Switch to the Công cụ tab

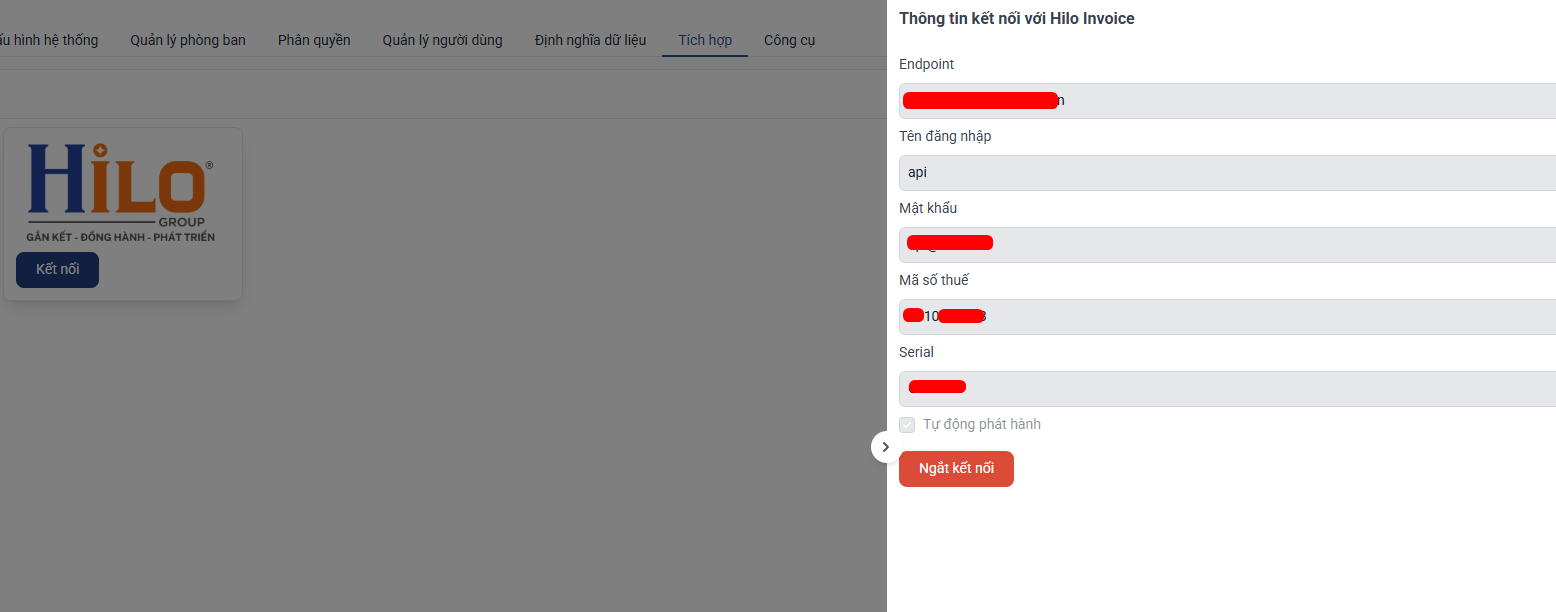click(x=790, y=40)
